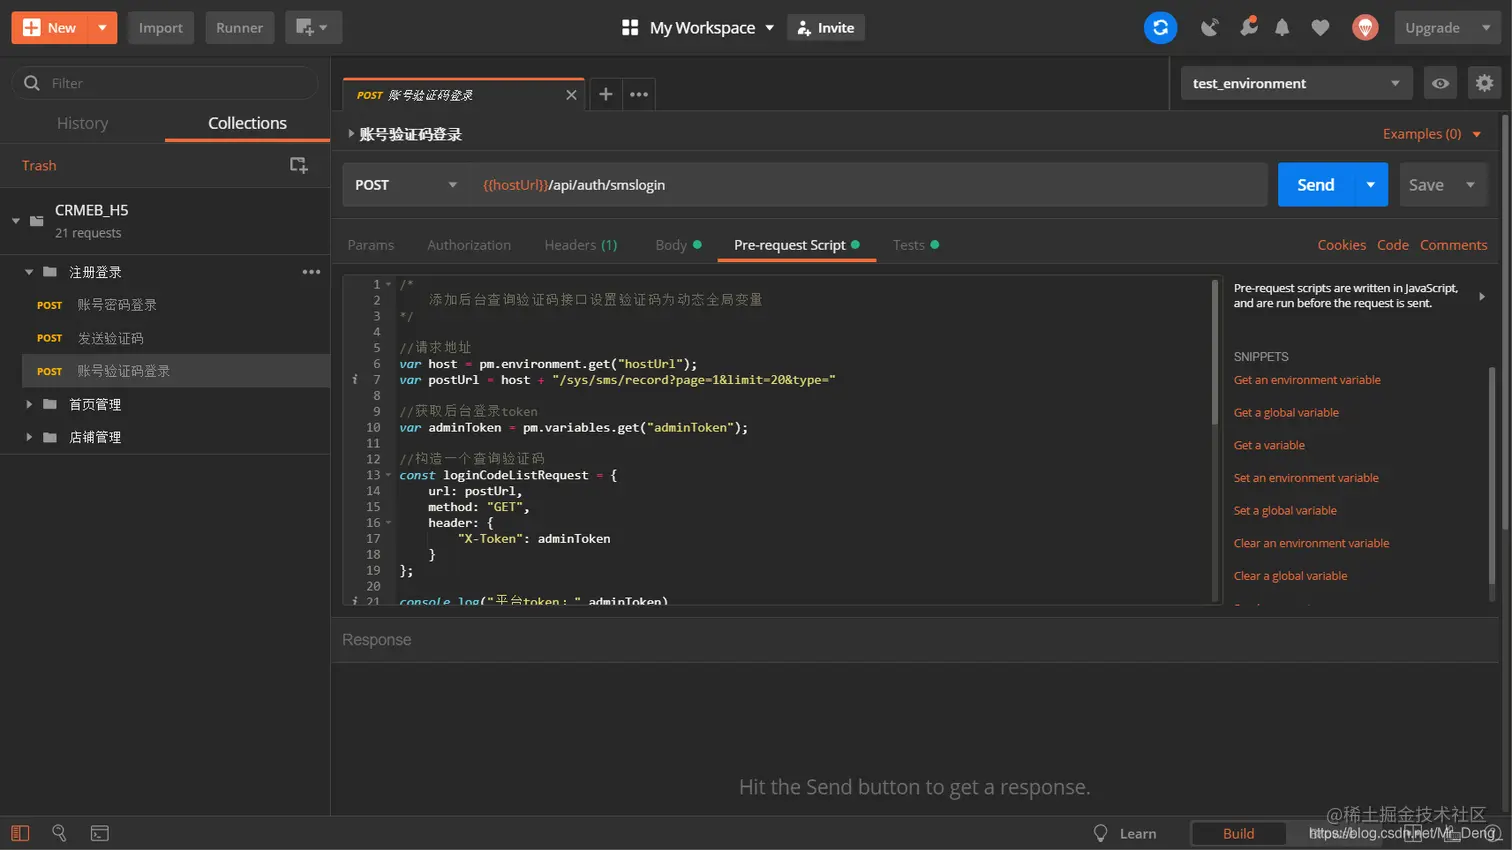Expand the 店铺管理 folder
Viewport: 1512px width, 850px height.
pyautogui.click(x=29, y=437)
